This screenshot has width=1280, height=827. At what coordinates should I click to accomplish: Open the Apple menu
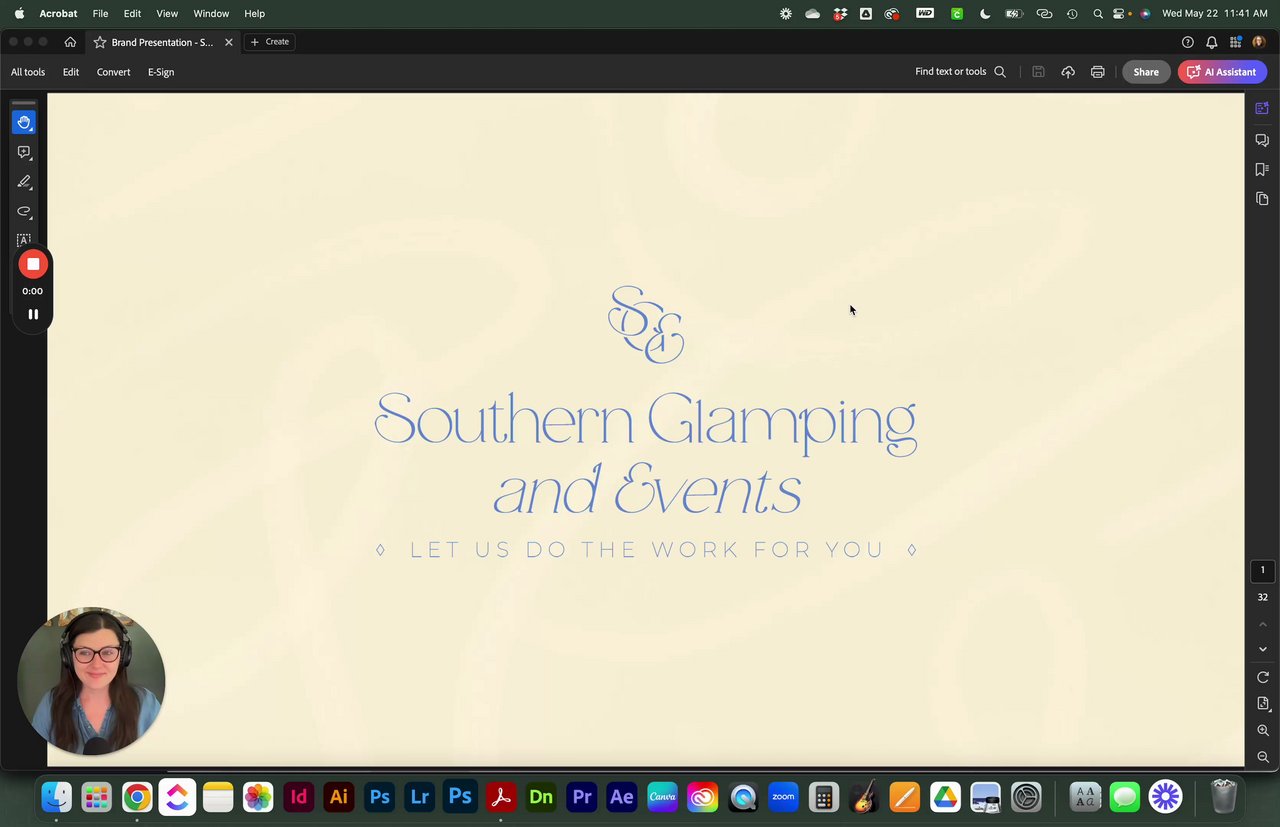pyautogui.click(x=19, y=14)
